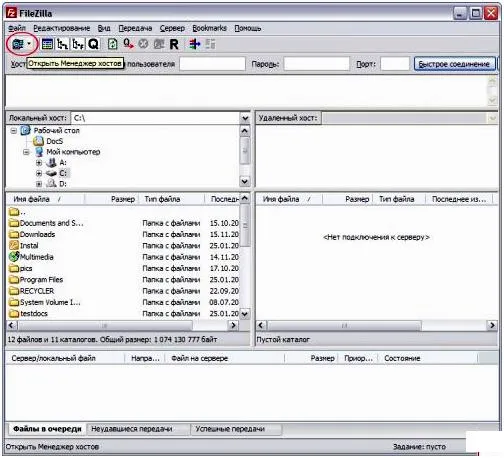
Task: Select the System Volume I… folder icon
Action: (14, 302)
